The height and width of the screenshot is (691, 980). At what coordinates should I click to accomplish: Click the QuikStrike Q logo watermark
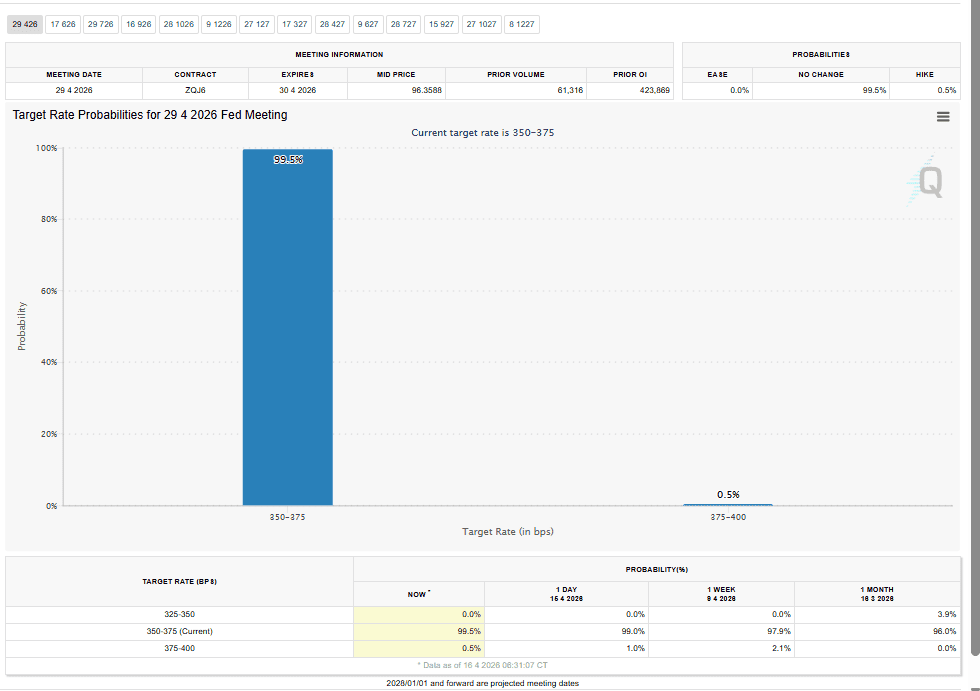[x=925, y=181]
